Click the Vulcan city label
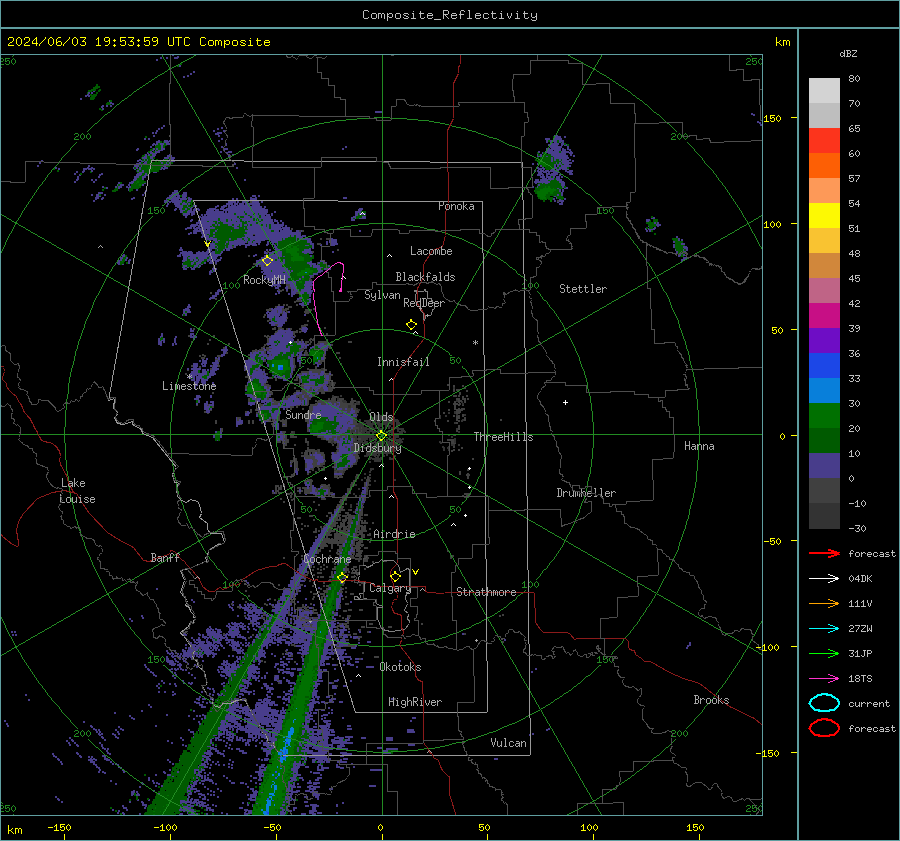This screenshot has width=900, height=841. [508, 743]
